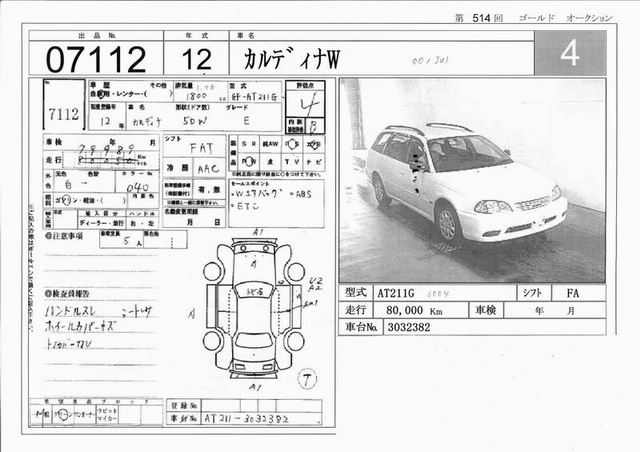
Task: Click the handwritten air conditioning value AAC
Action: [208, 169]
